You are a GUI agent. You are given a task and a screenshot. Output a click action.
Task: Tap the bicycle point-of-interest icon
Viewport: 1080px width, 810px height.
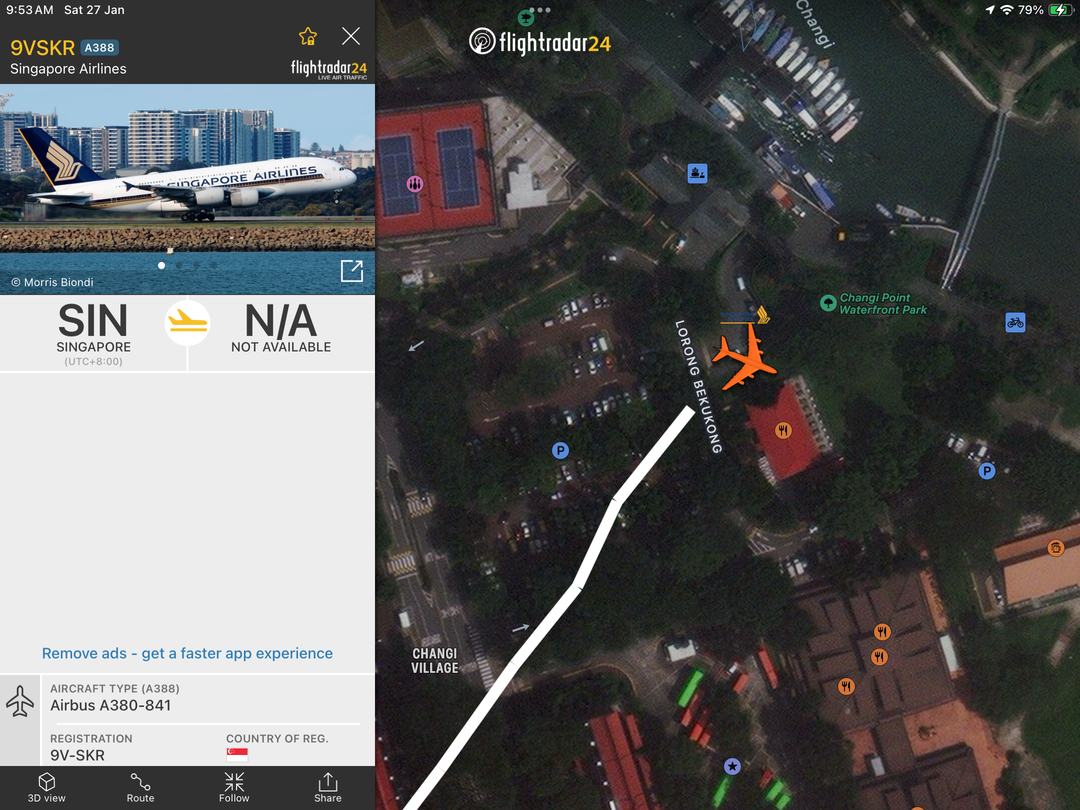(1015, 322)
